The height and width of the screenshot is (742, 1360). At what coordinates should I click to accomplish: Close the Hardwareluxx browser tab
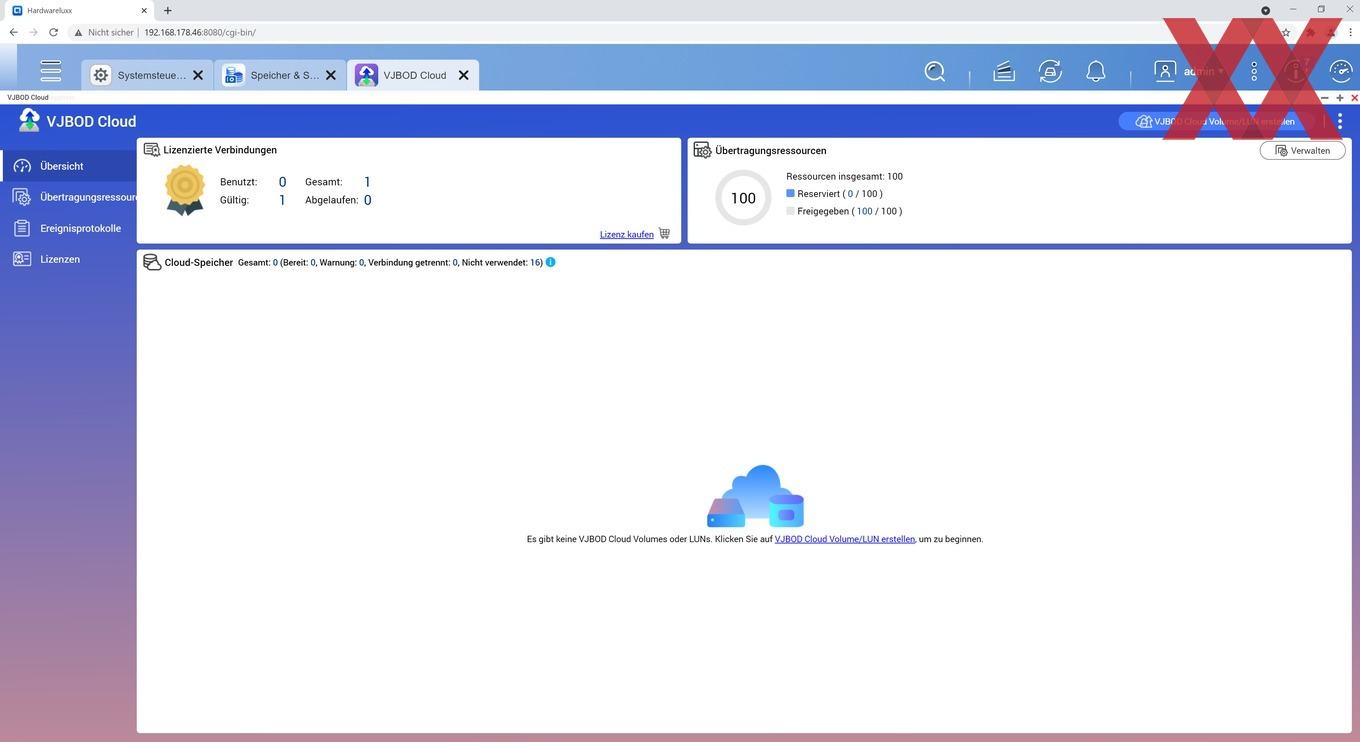[144, 10]
